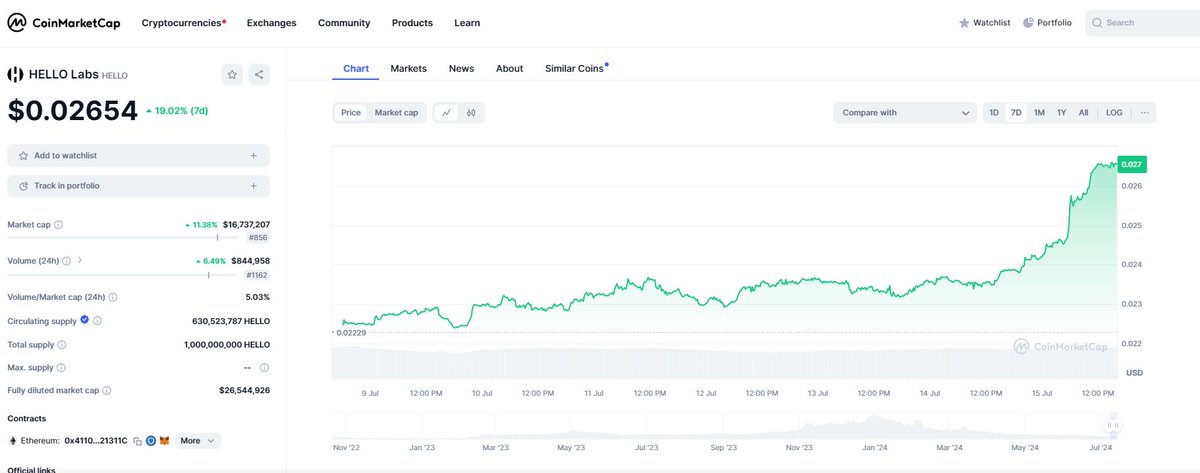
Task: Click the Market cap rank slider bar
Action: pos(123,238)
